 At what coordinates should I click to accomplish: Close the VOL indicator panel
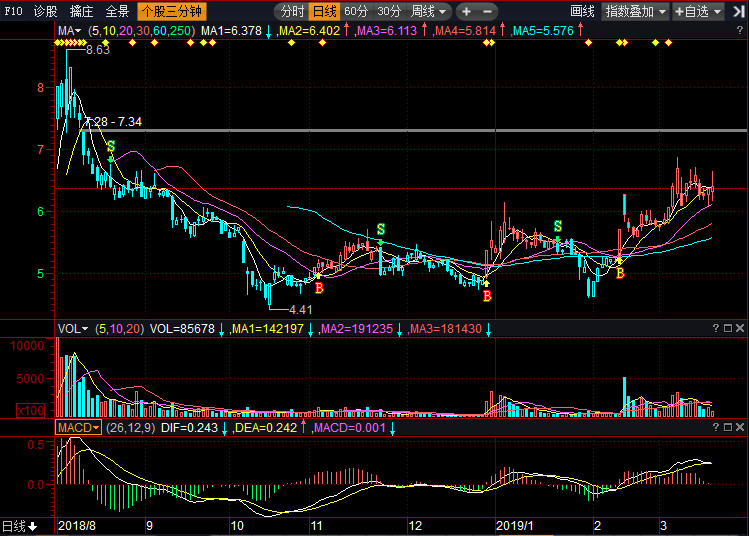(x=739, y=328)
